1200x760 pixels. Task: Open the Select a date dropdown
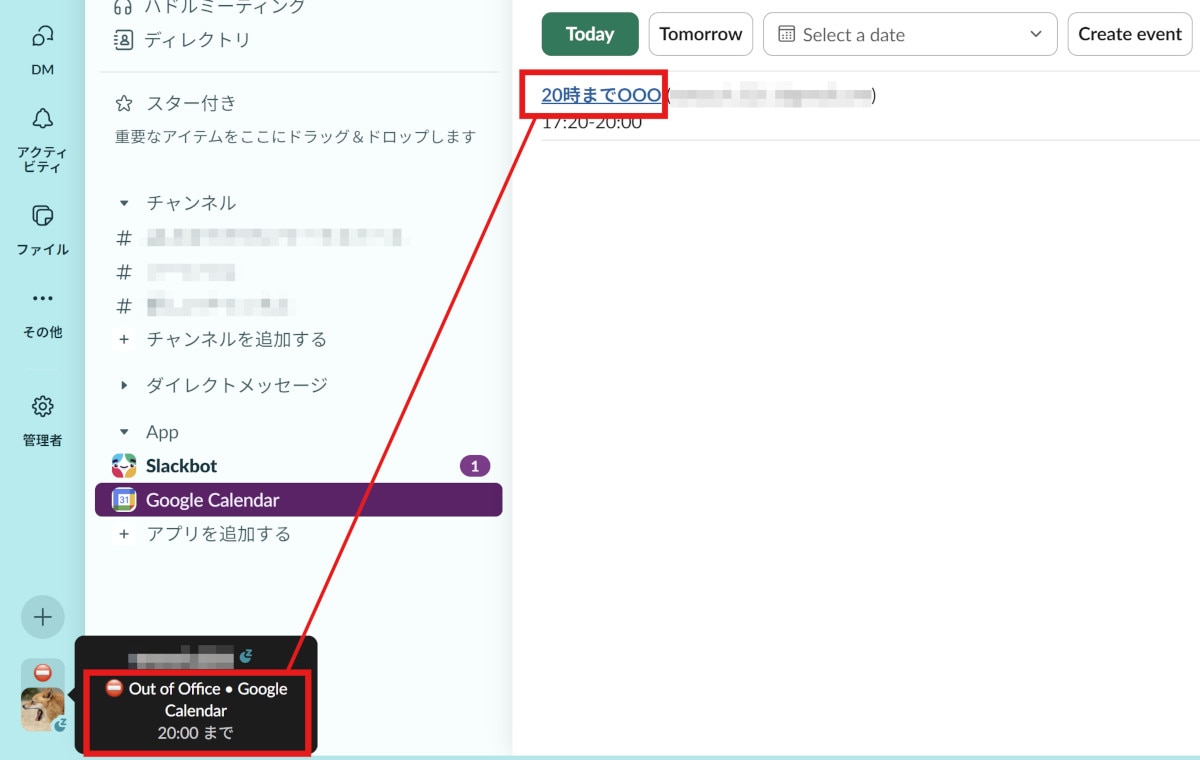(x=909, y=34)
